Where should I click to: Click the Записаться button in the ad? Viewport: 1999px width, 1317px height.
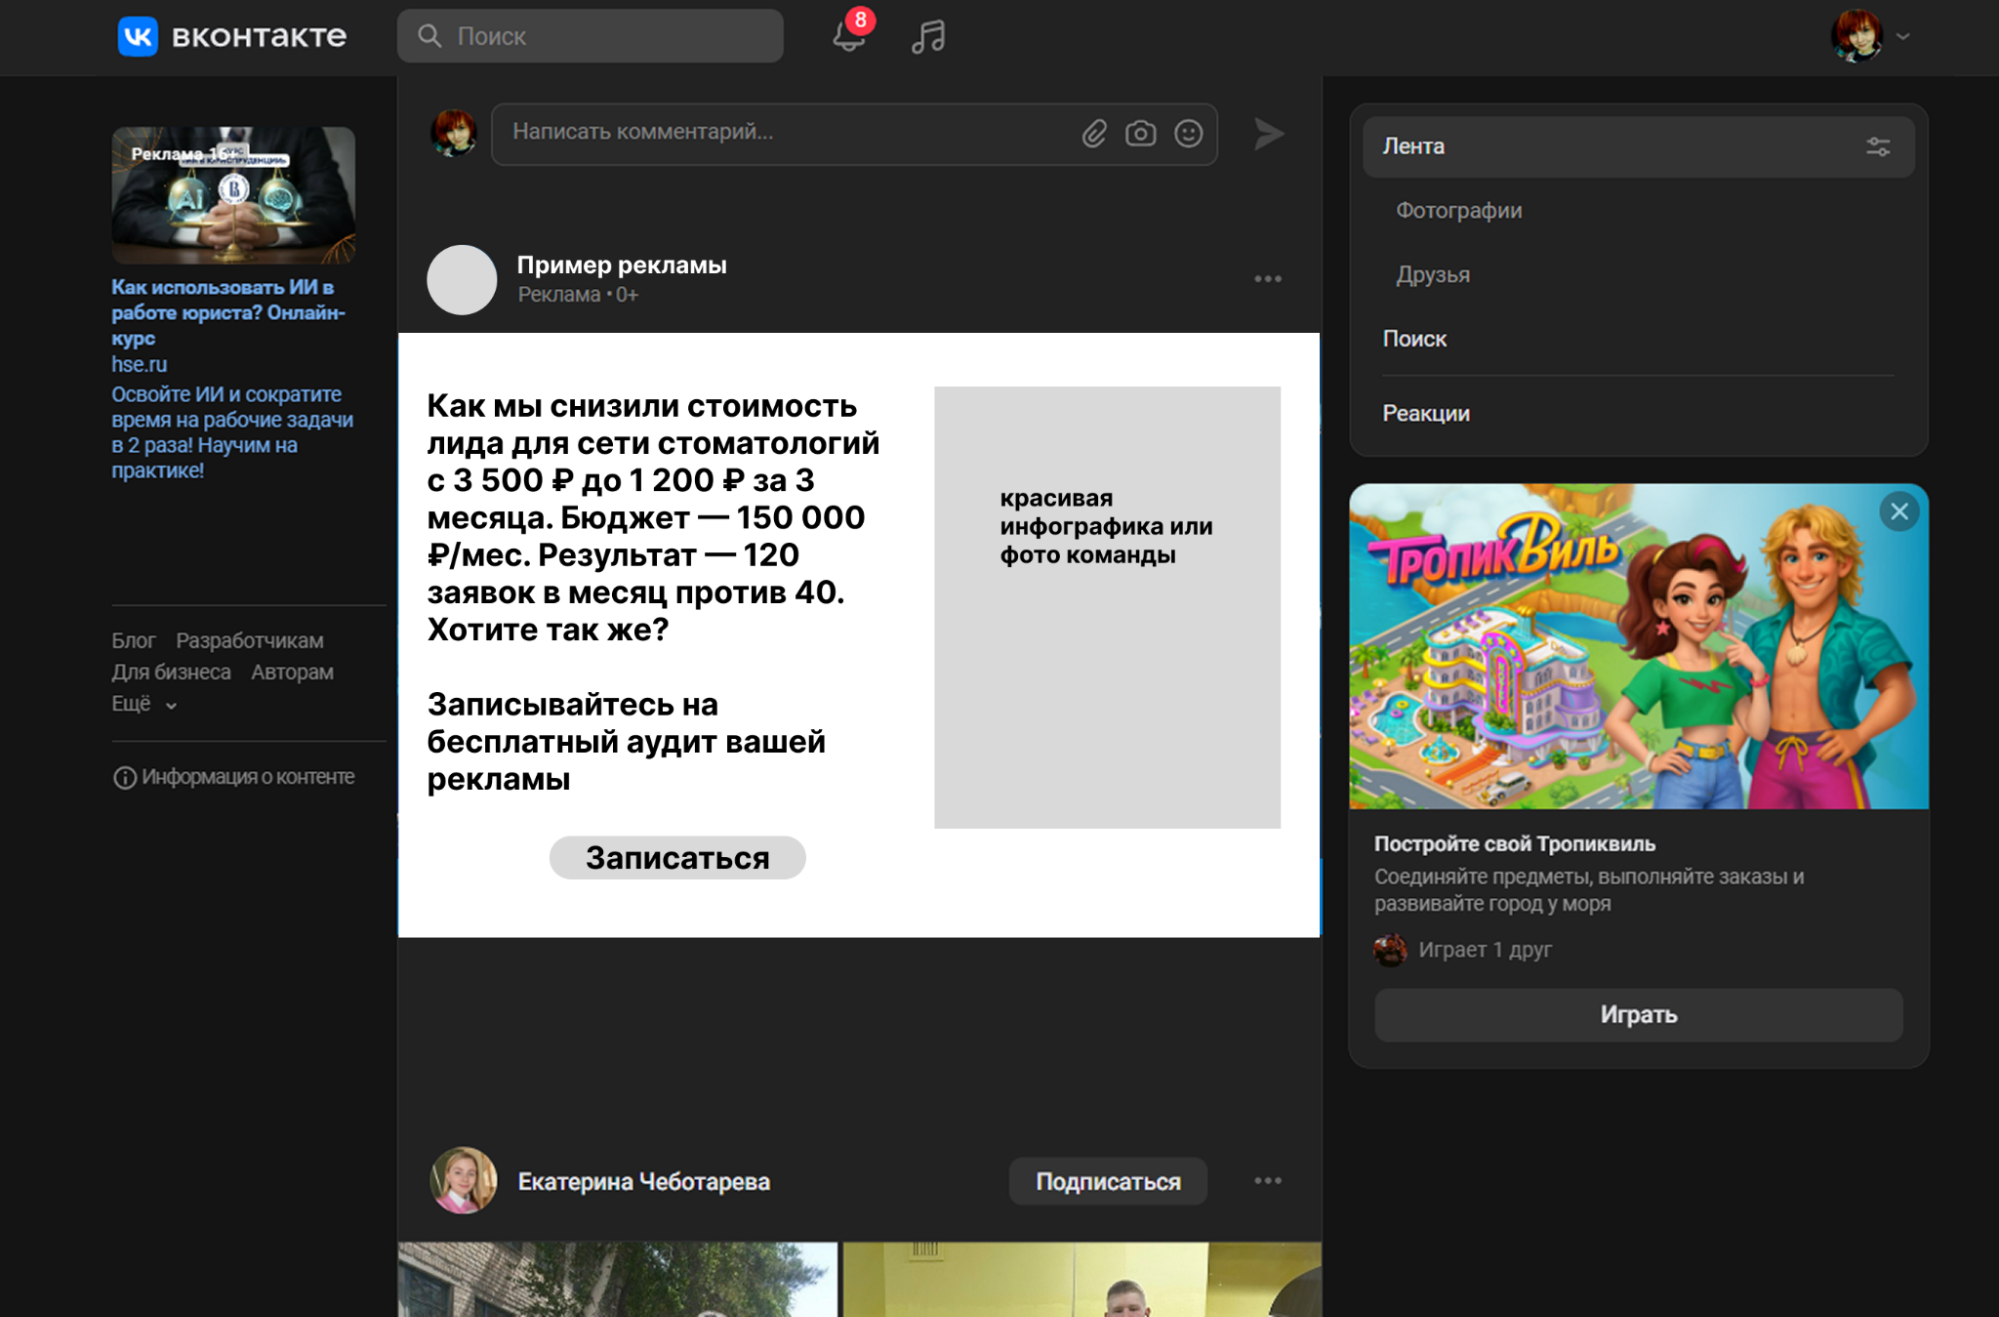pyautogui.click(x=677, y=858)
